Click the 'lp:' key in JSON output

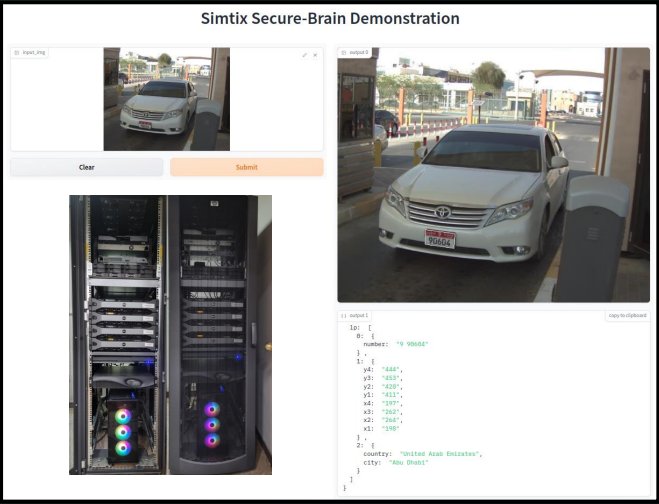coord(355,327)
